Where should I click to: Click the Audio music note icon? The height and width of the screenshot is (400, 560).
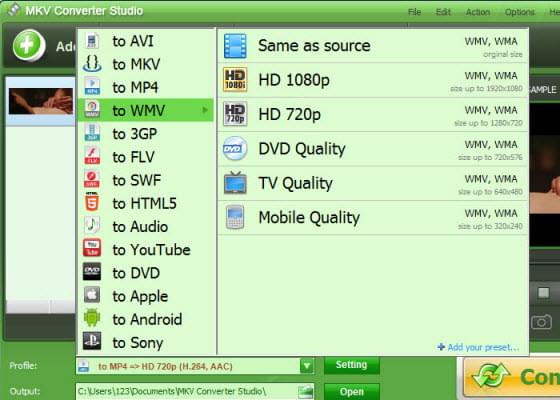pyautogui.click(x=92, y=226)
